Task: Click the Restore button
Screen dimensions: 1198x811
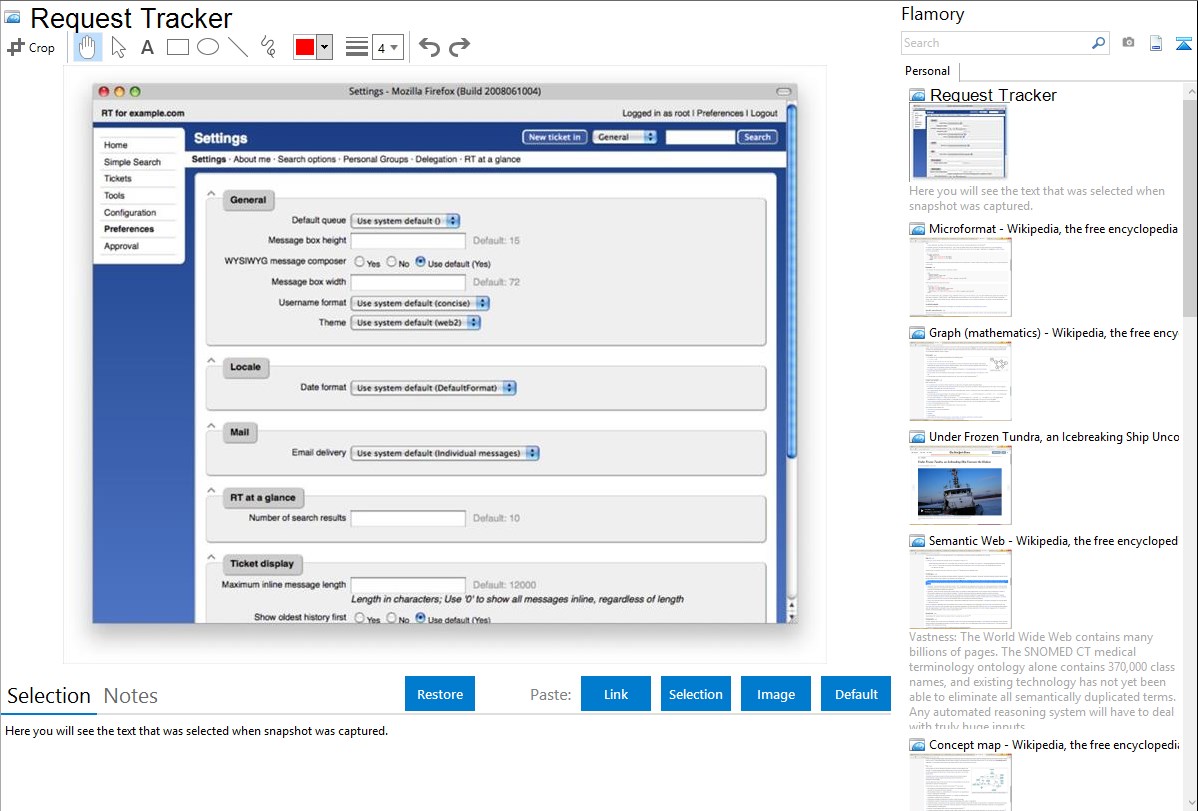Action: [x=440, y=694]
